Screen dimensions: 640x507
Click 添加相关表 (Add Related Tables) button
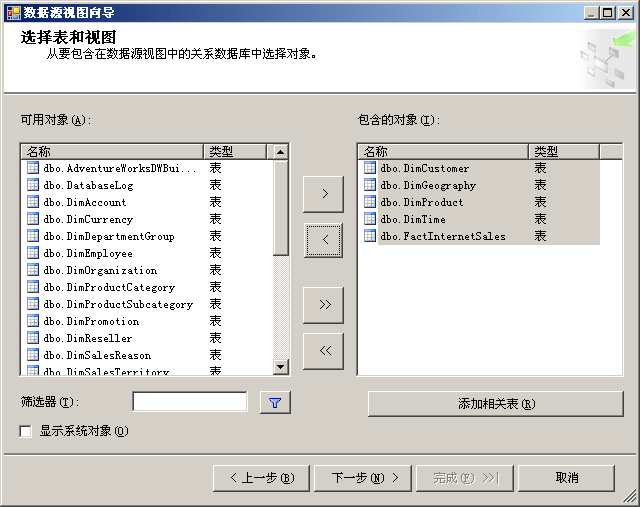point(496,404)
